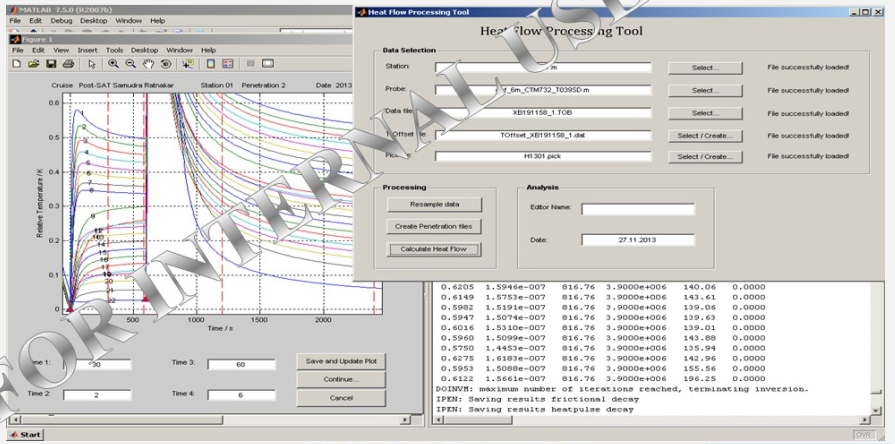Screen dimensions: 895x444
Task: Open the Debug menu in MATLAB
Action: pos(61,20)
